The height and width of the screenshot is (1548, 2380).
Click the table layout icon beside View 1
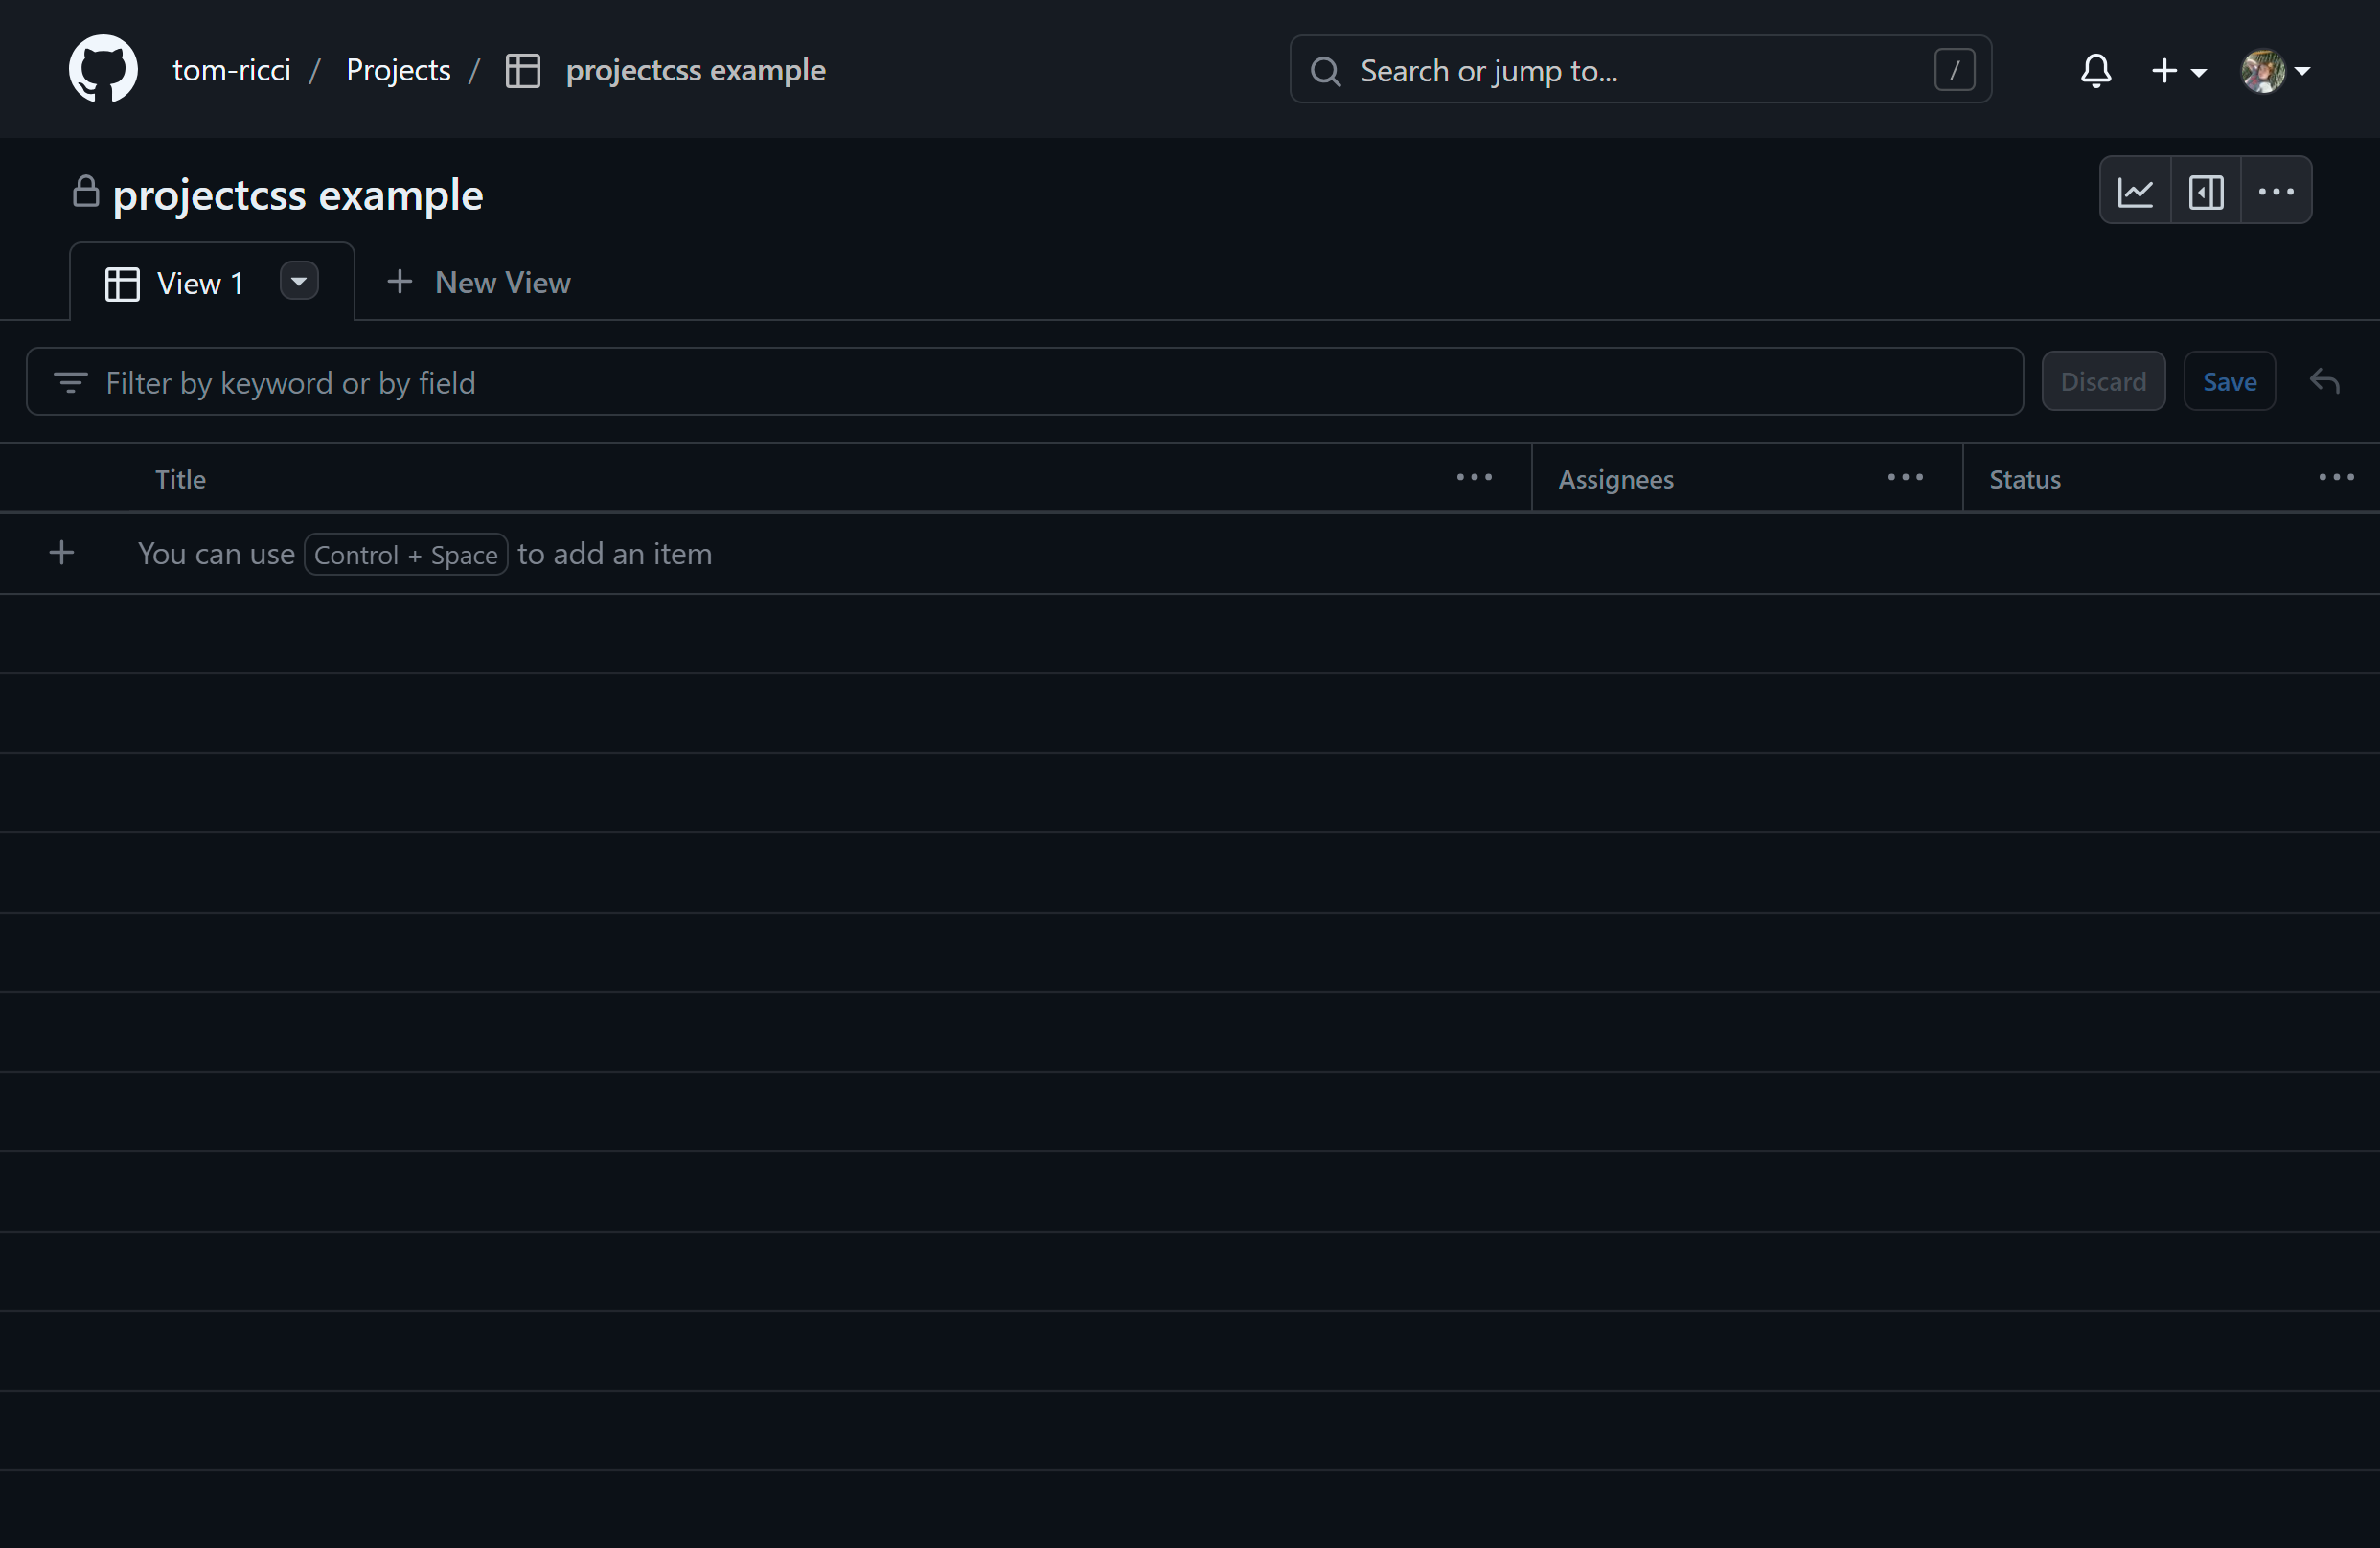point(121,282)
